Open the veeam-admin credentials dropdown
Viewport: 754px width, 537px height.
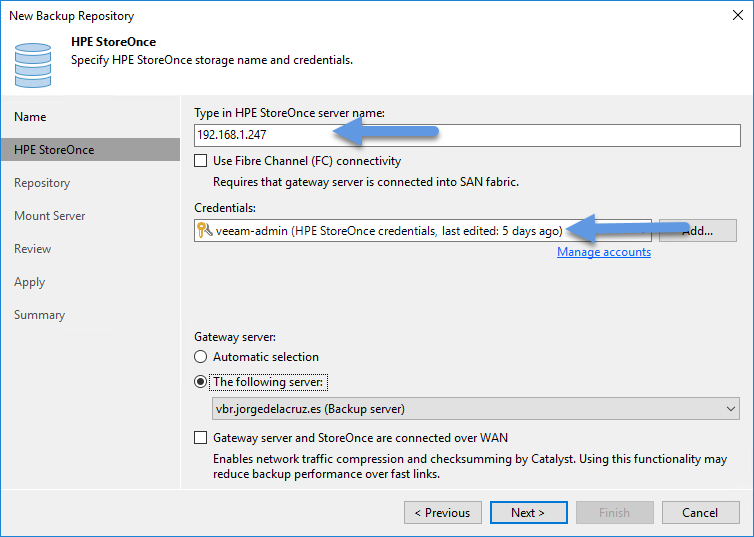423,231
